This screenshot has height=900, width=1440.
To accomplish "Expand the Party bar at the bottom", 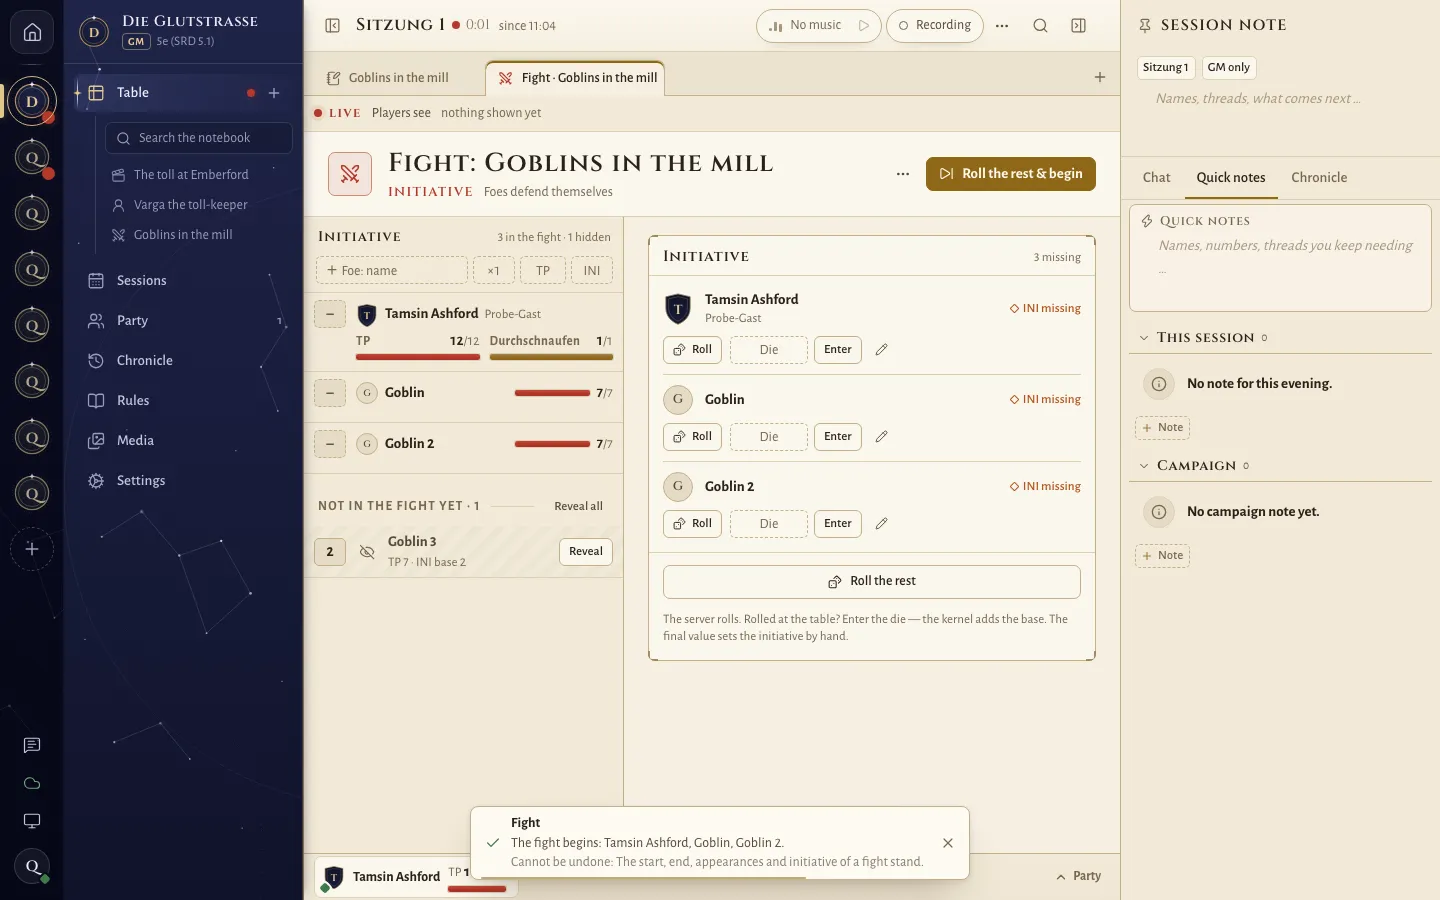I will 1078,876.
